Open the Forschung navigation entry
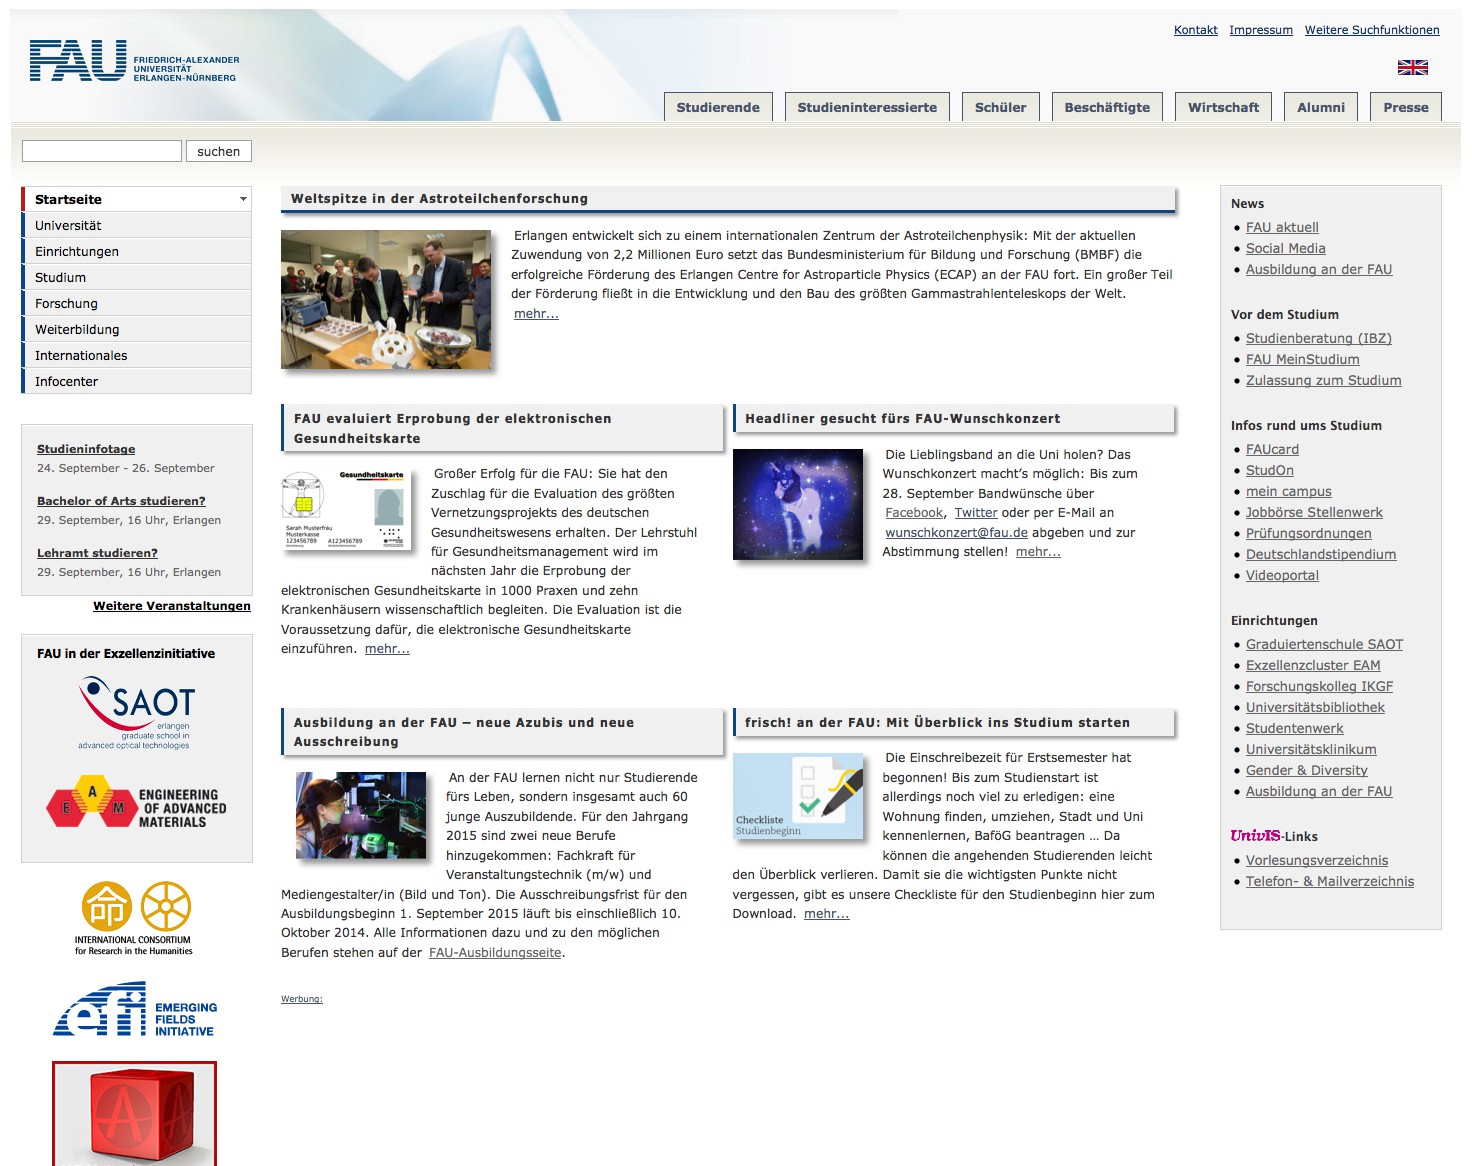 point(66,303)
